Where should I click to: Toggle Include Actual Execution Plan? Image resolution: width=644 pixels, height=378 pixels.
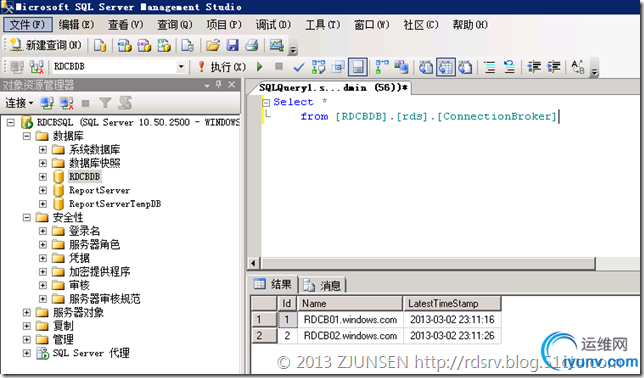(x=382, y=67)
